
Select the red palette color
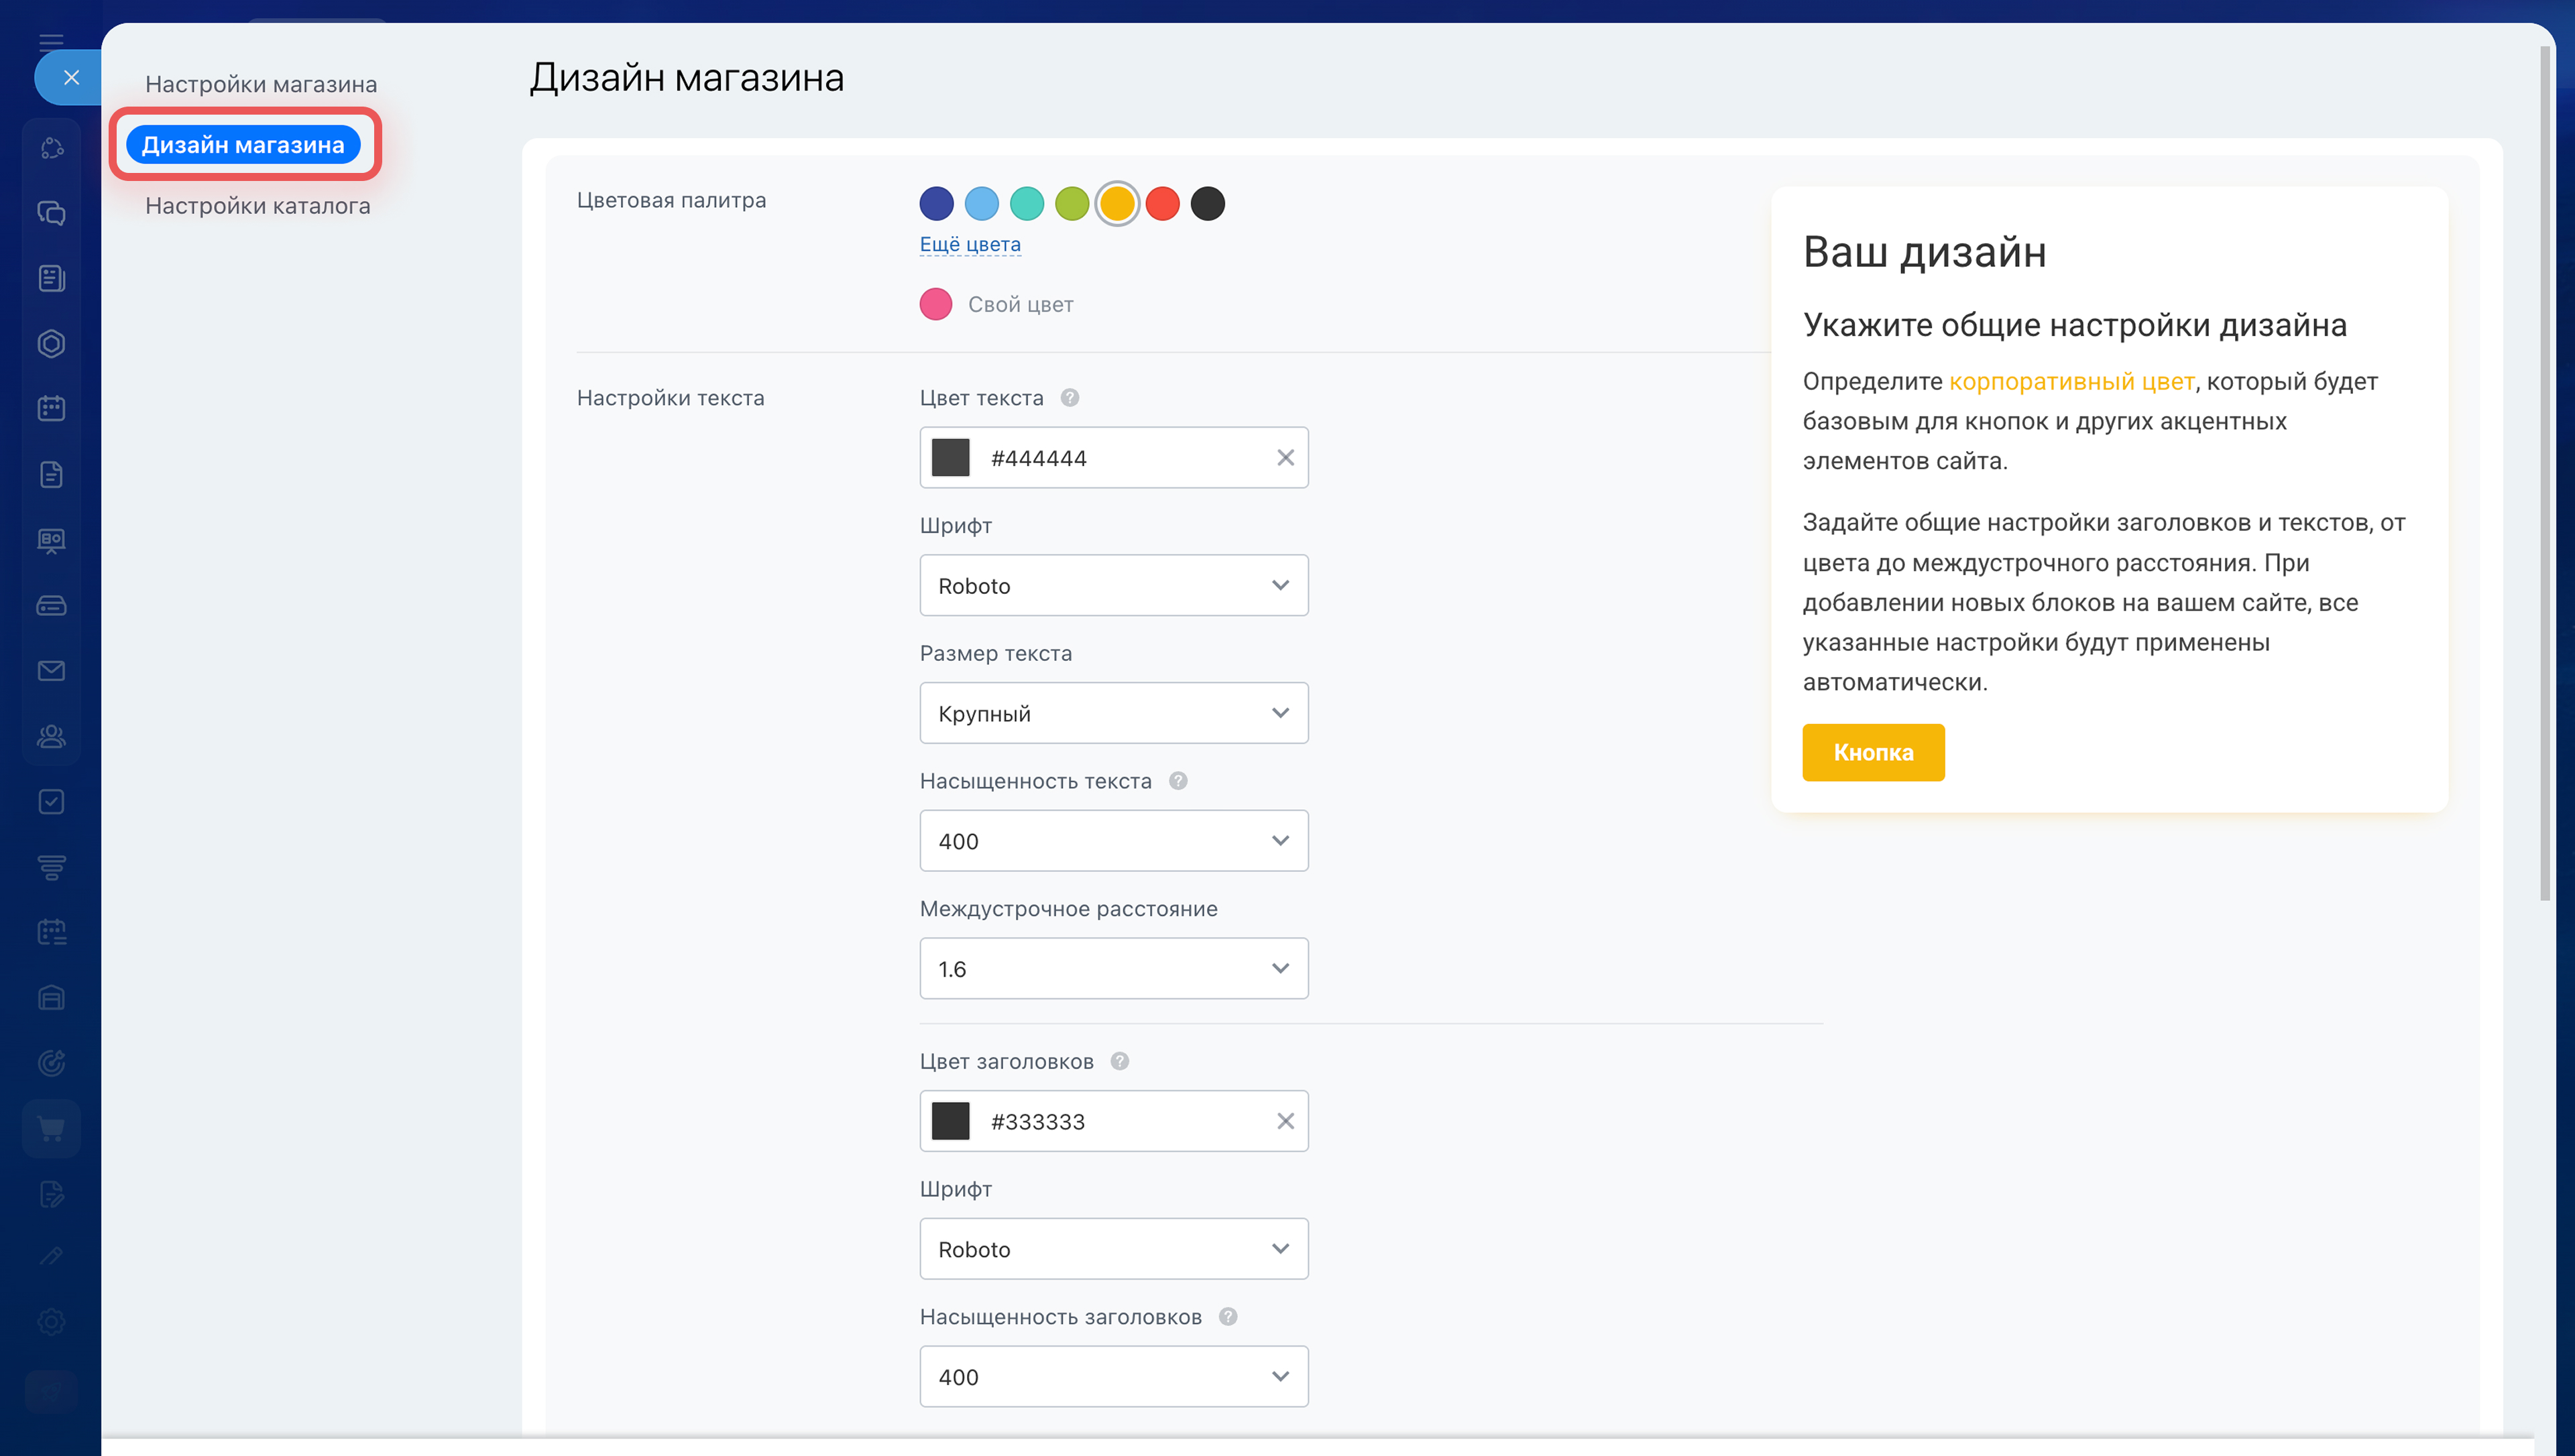(1162, 204)
